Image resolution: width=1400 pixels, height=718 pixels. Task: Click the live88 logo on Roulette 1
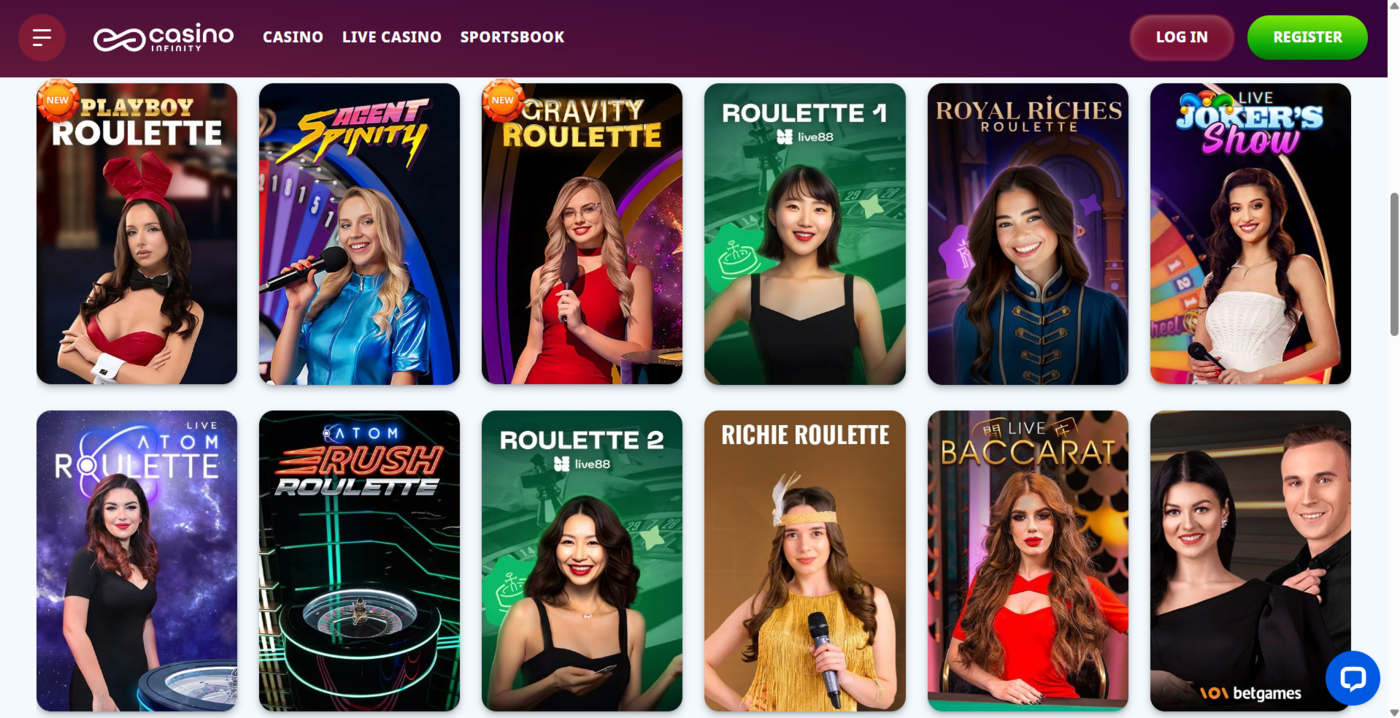pos(805,137)
